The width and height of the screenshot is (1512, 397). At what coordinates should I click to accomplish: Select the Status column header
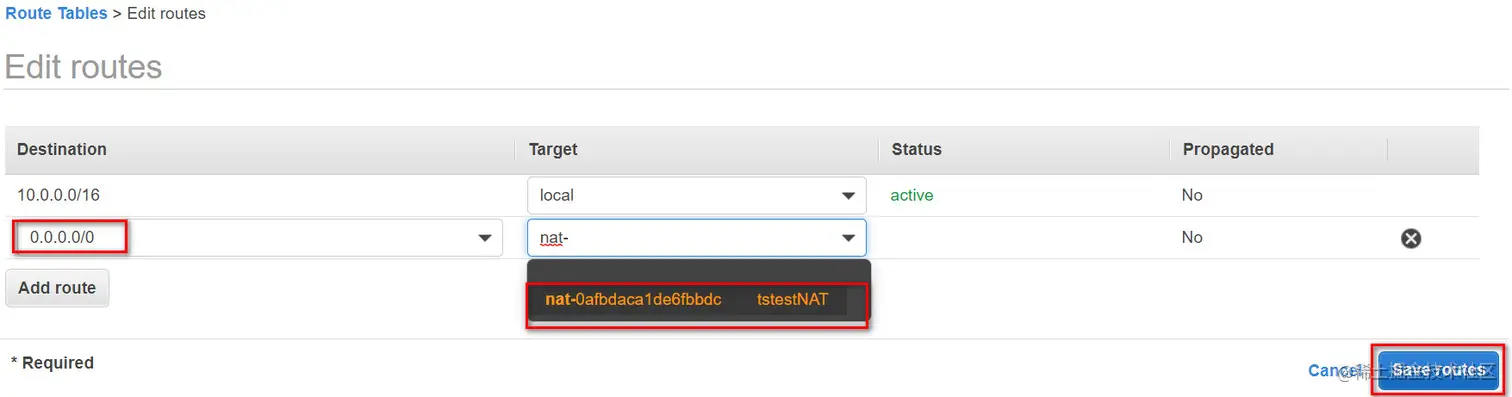point(917,149)
